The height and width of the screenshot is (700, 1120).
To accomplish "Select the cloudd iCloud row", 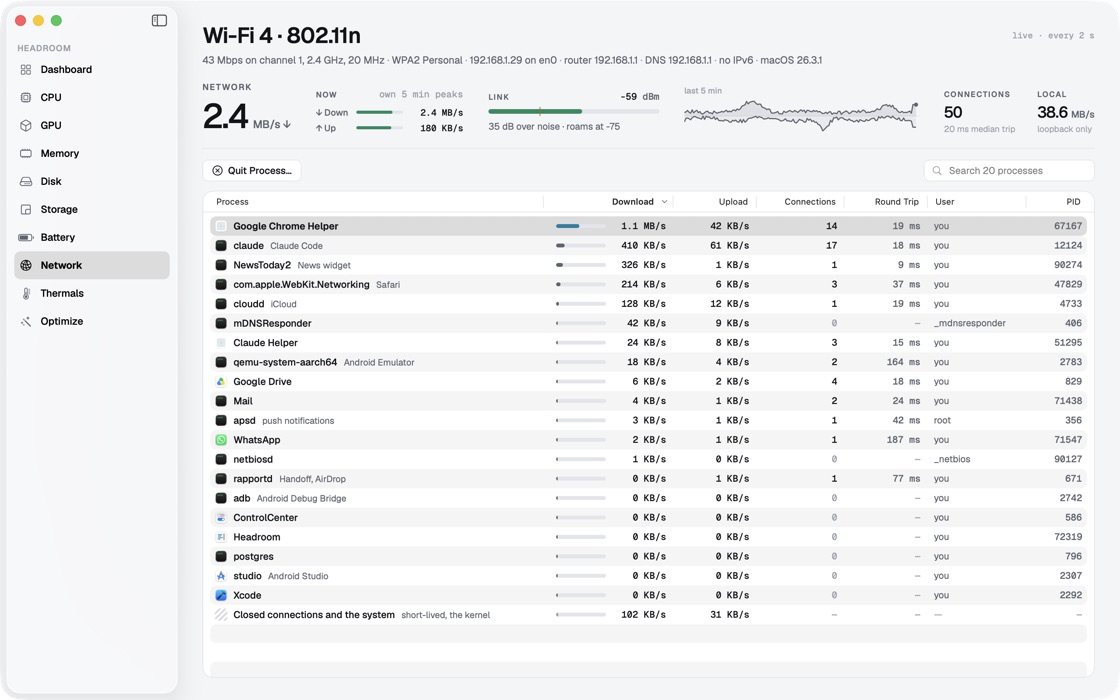I will [649, 304].
